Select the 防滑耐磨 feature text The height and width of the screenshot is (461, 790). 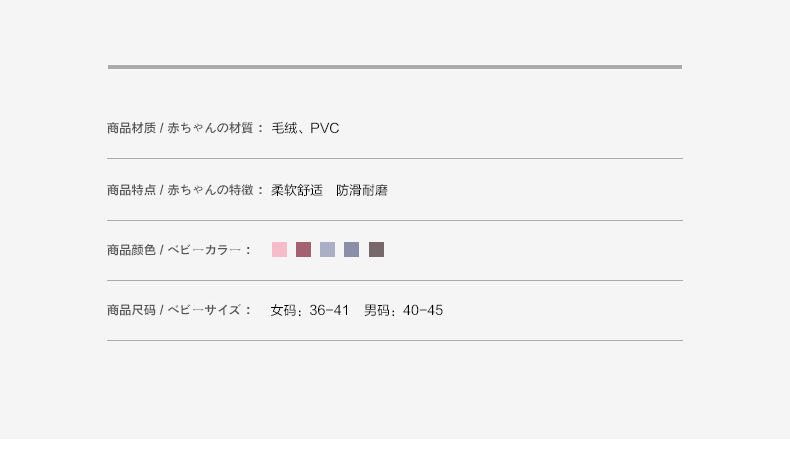[362, 190]
